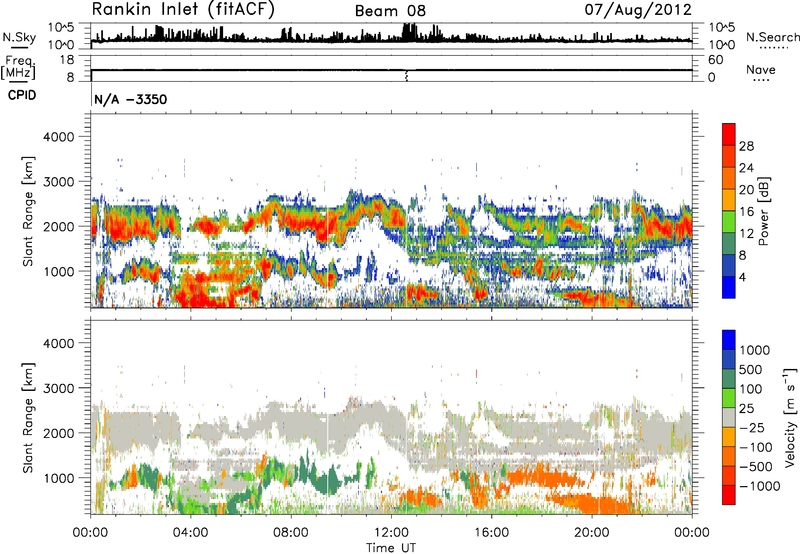
Task: Click the '18' frequency axis tick label
Action: pos(67,59)
